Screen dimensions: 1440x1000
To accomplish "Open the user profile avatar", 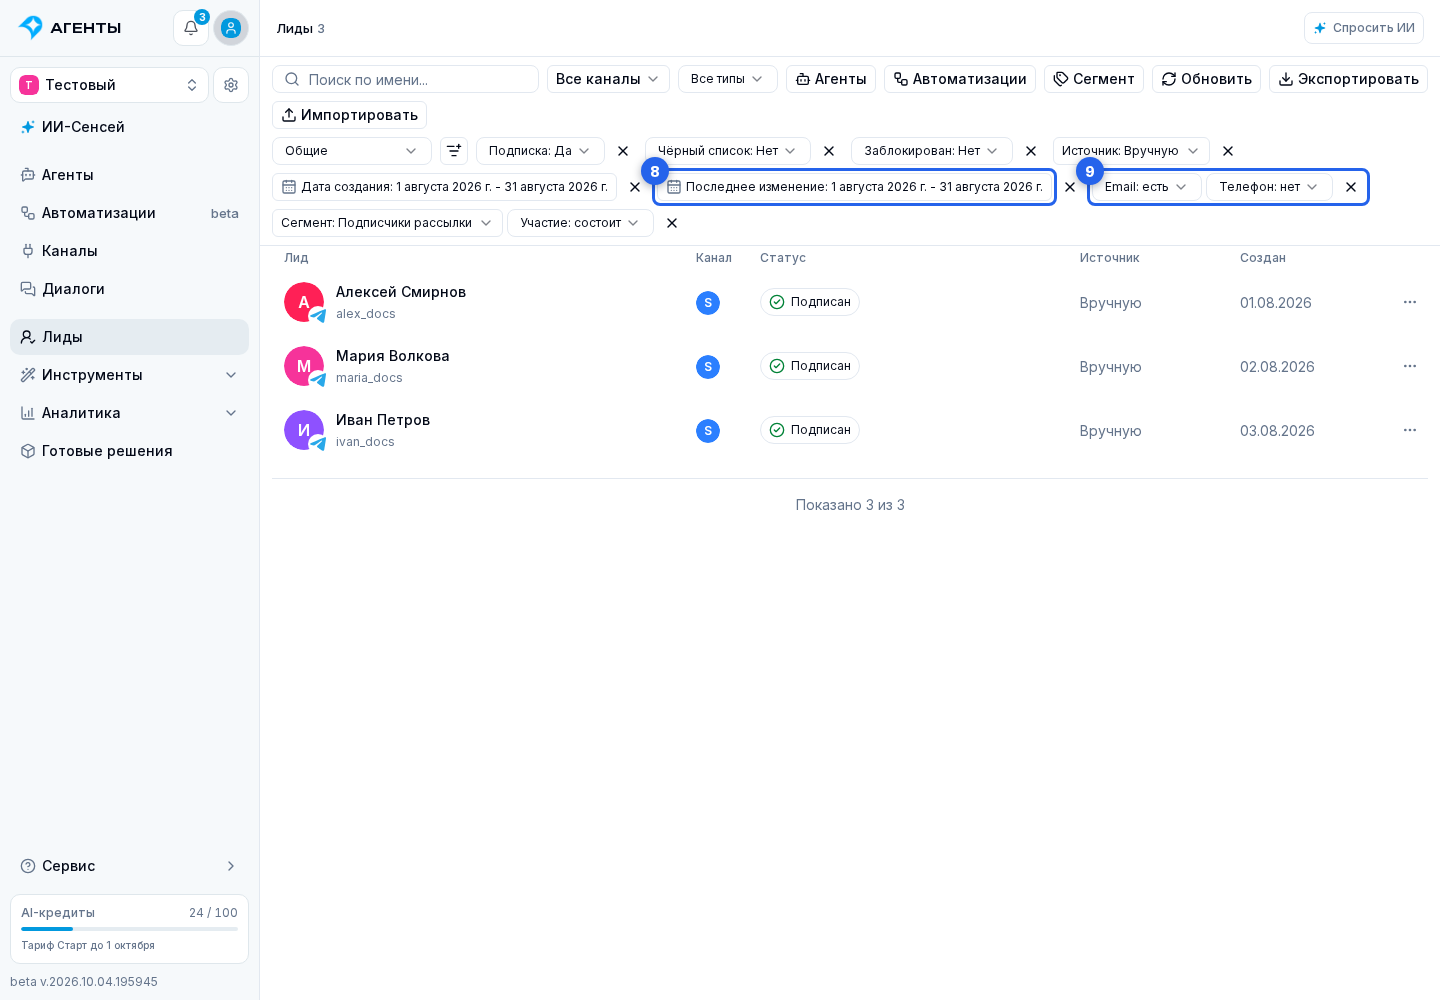I will [231, 28].
